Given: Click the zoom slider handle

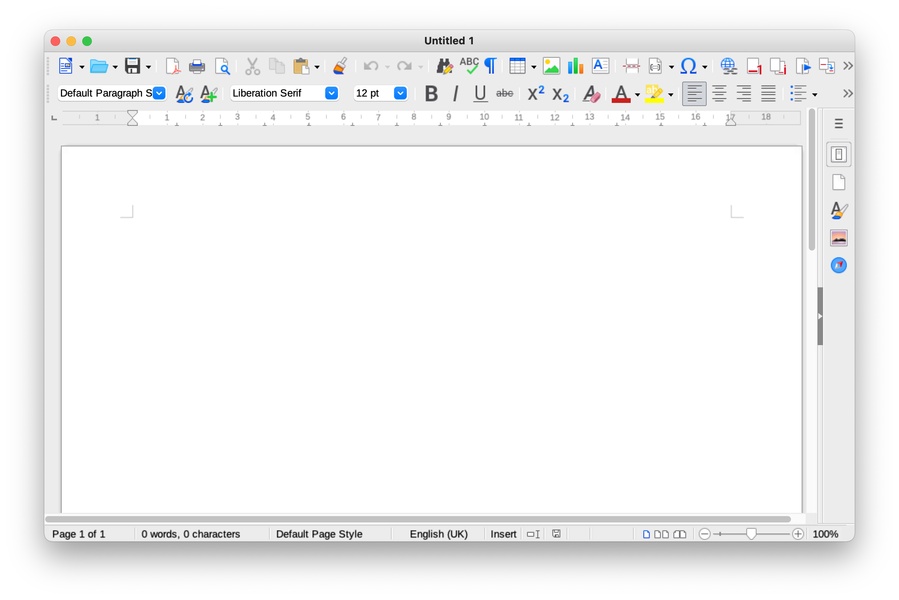Looking at the screenshot, I should coord(751,534).
